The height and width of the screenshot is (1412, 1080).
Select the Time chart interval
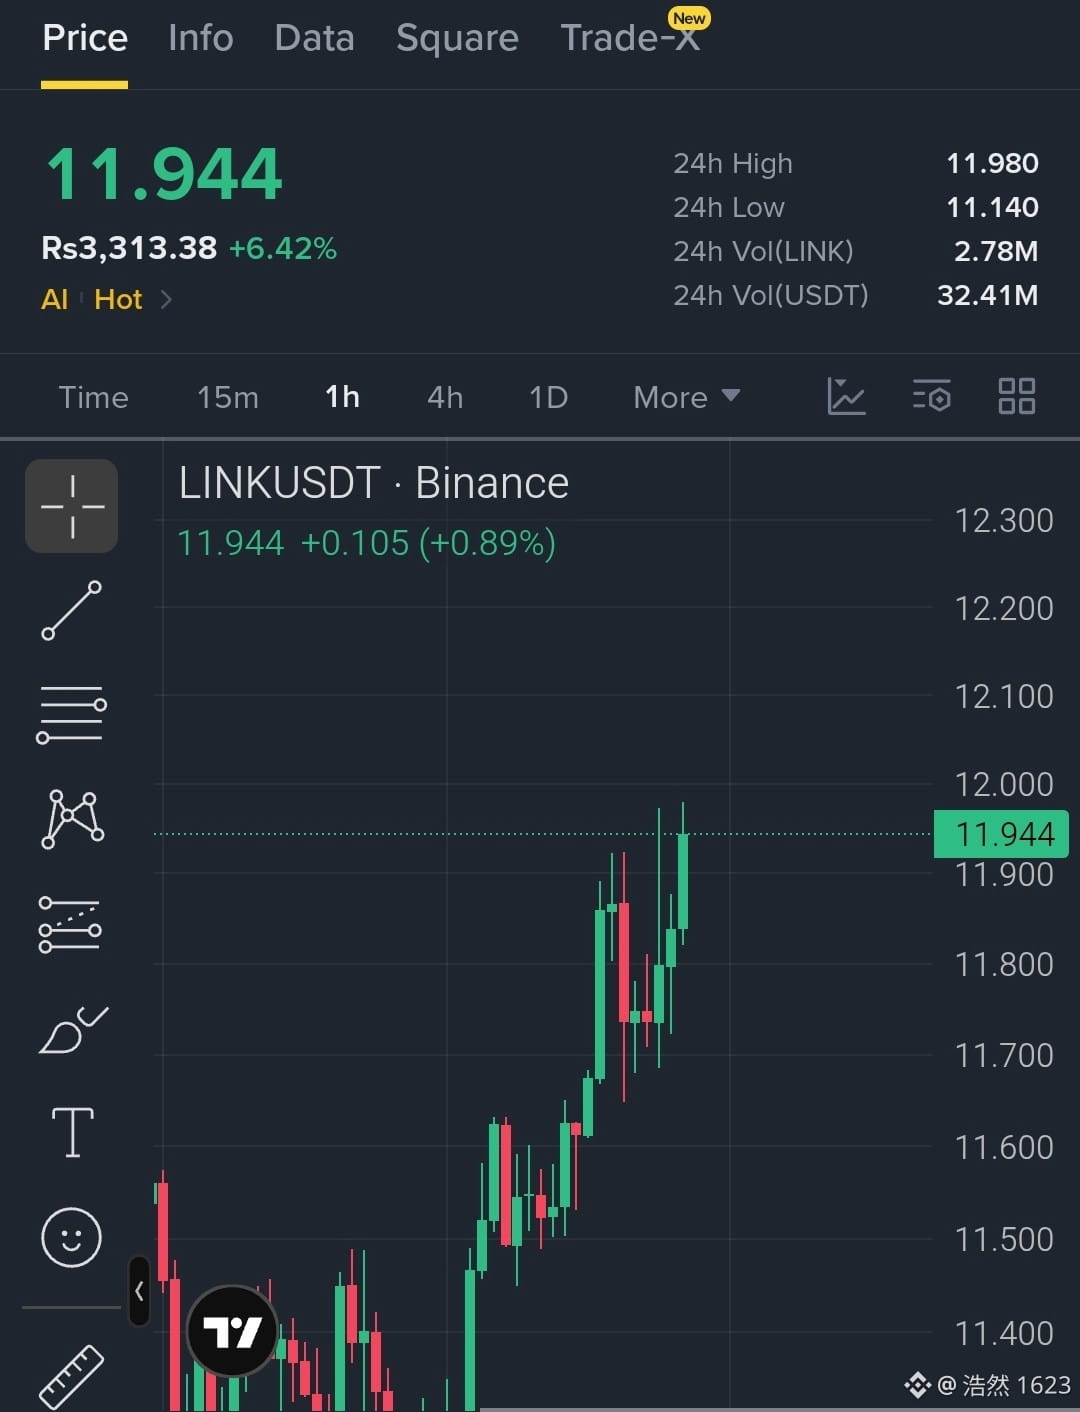pos(93,397)
